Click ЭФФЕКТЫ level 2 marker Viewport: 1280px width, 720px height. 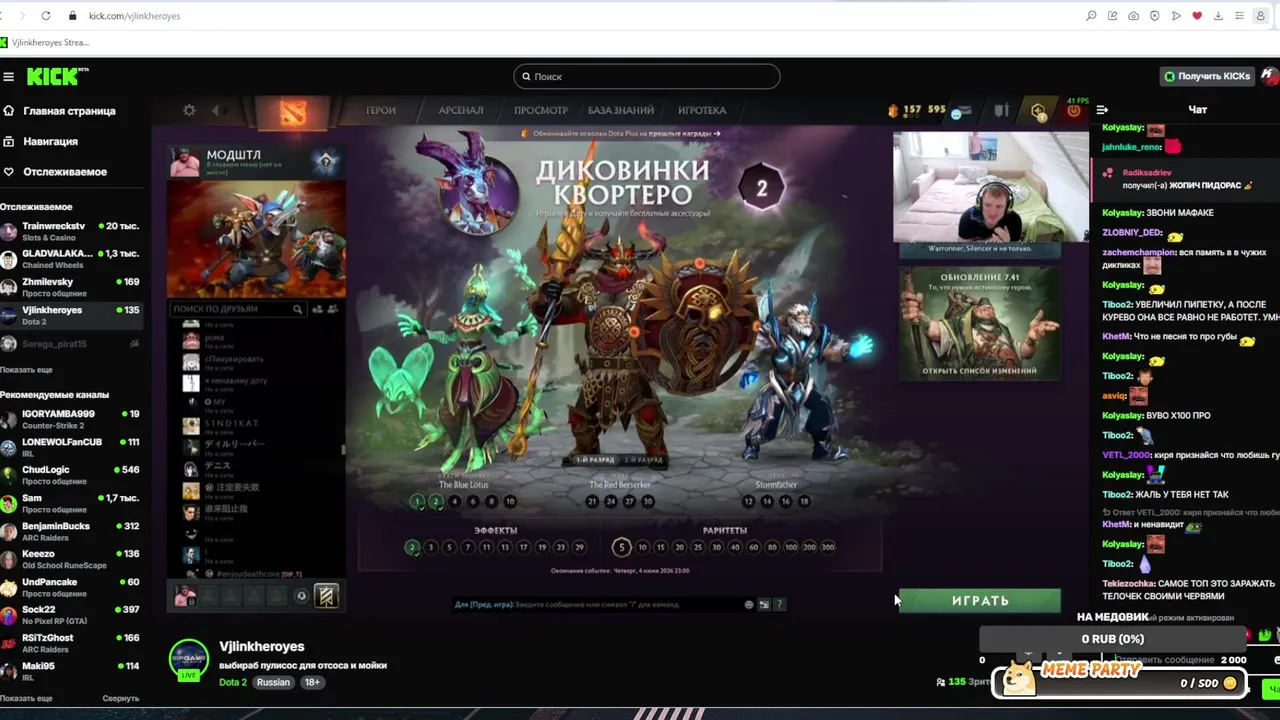click(412, 547)
